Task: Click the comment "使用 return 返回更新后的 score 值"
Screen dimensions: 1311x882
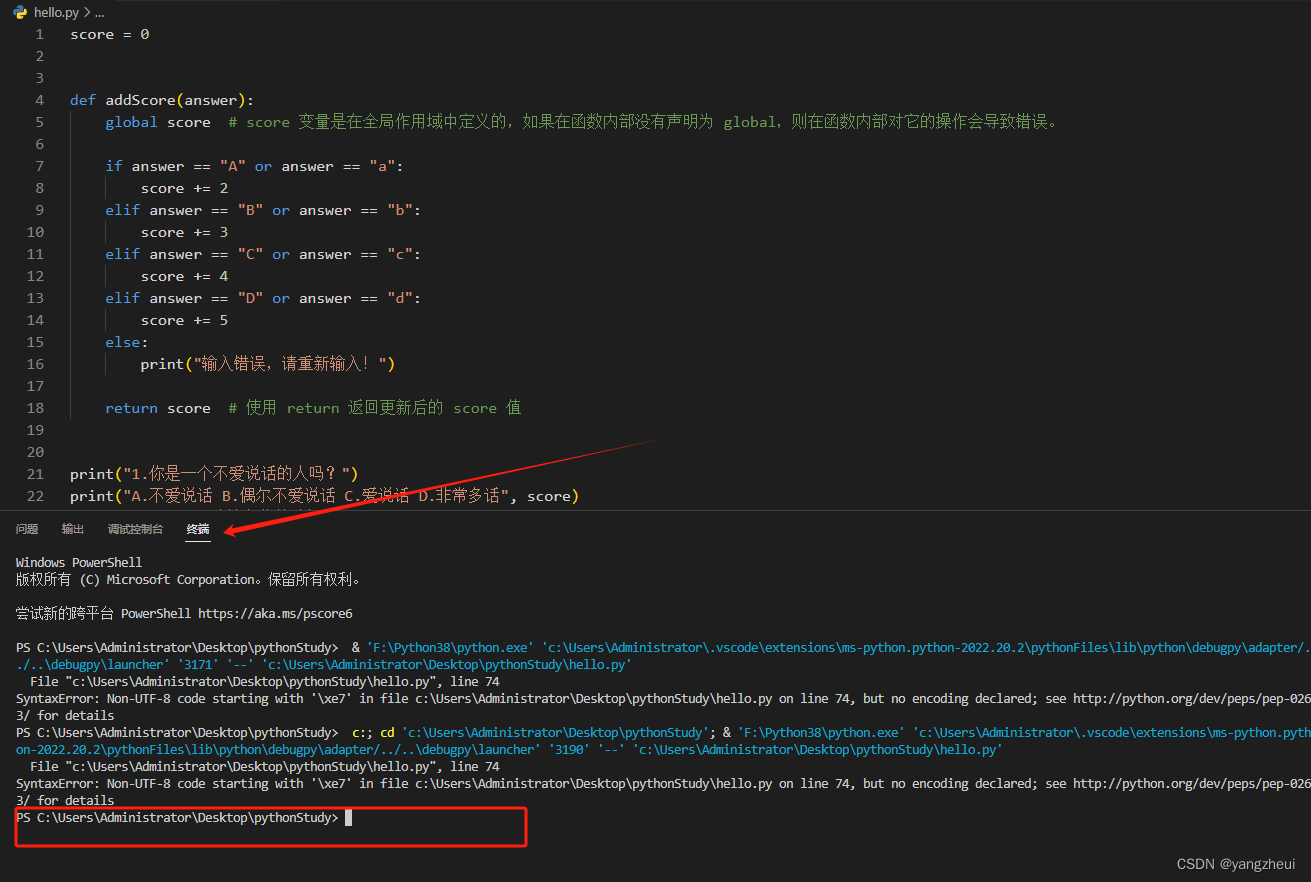Action: click(375, 408)
